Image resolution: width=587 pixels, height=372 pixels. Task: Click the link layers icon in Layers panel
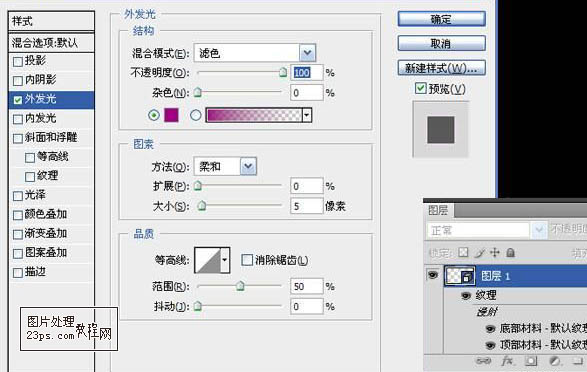(483, 361)
